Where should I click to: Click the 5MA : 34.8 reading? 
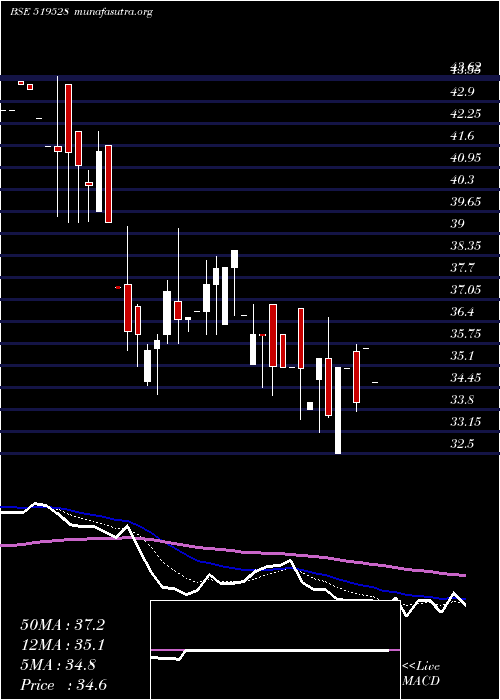click(x=58, y=665)
